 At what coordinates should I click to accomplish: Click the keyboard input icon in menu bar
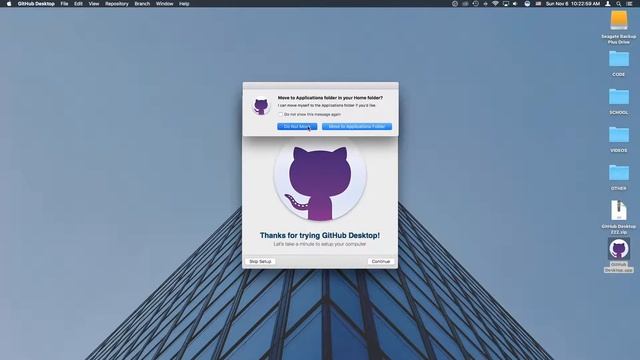pos(538,4)
